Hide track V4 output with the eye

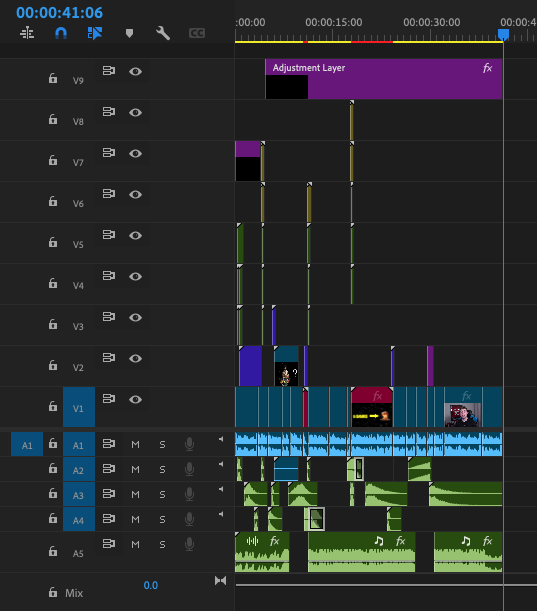point(135,276)
